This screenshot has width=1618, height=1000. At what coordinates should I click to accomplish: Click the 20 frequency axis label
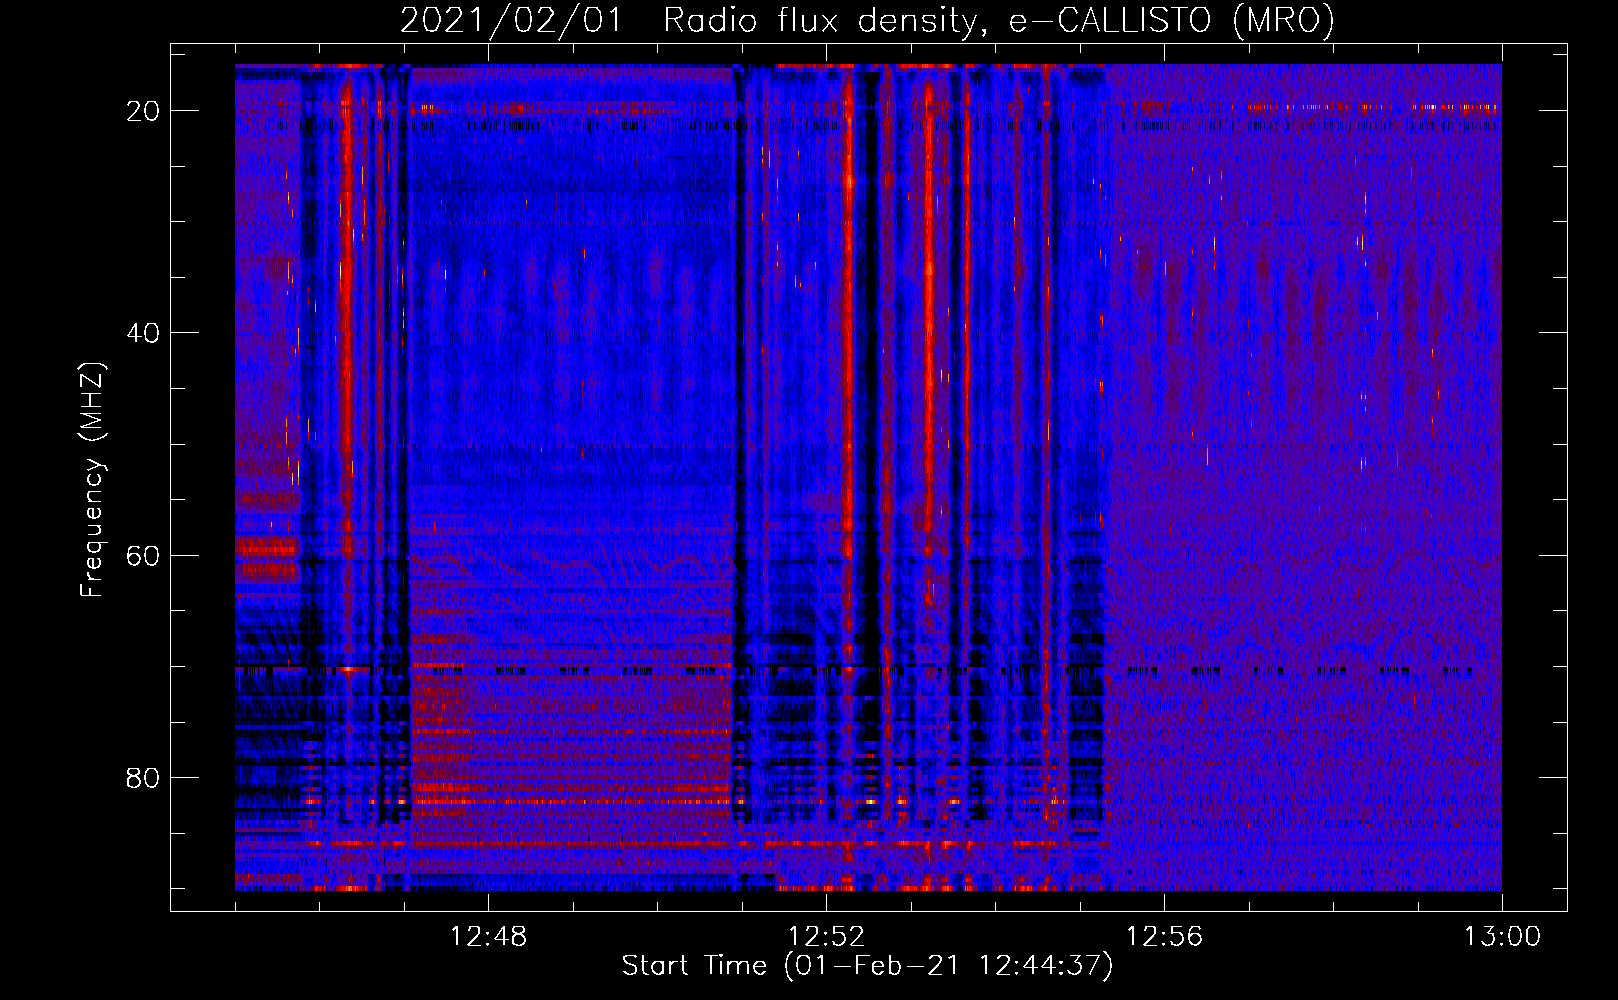tap(143, 111)
